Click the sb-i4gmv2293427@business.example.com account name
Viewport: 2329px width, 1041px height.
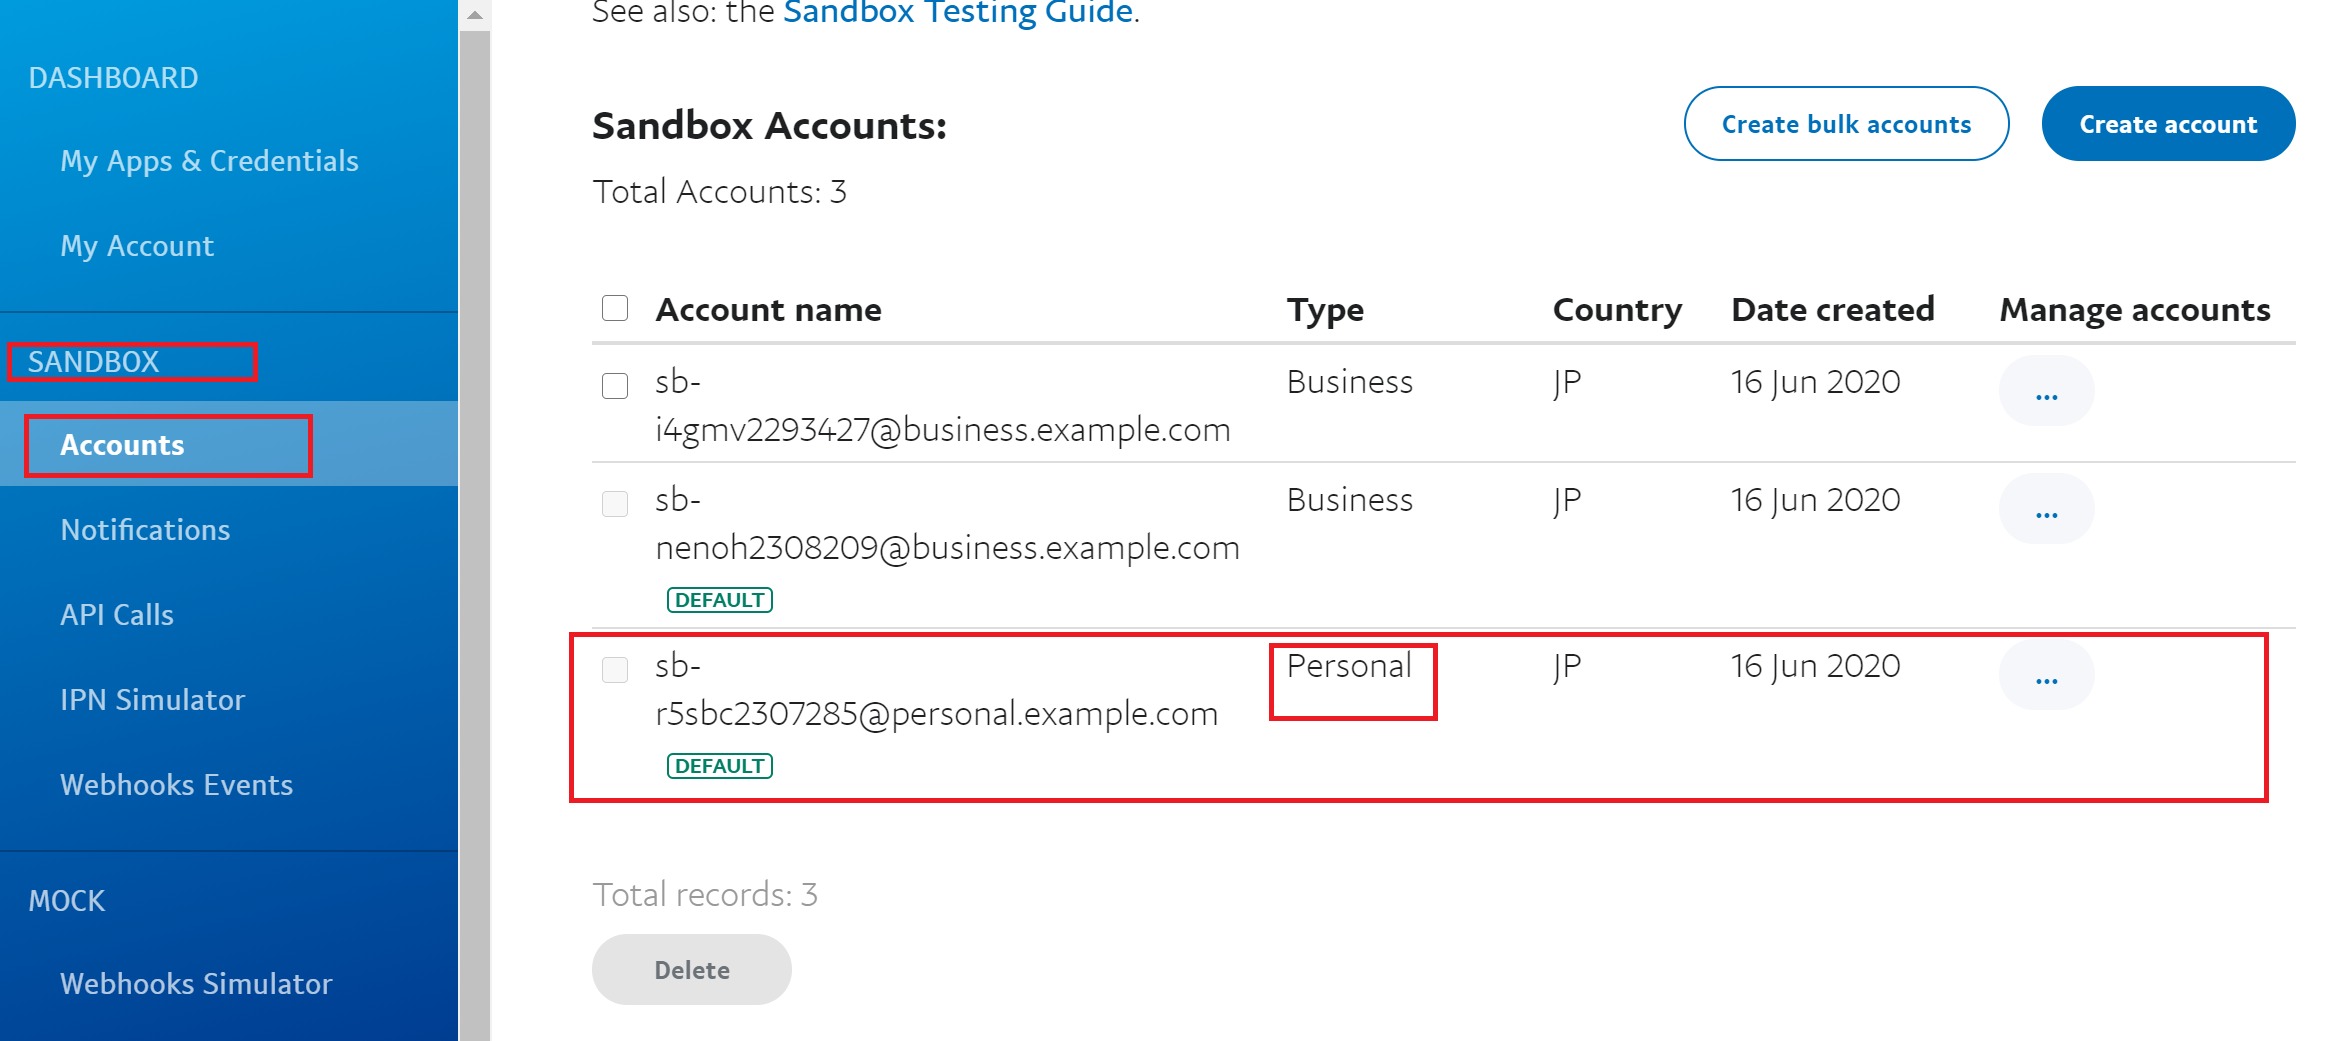coord(943,406)
